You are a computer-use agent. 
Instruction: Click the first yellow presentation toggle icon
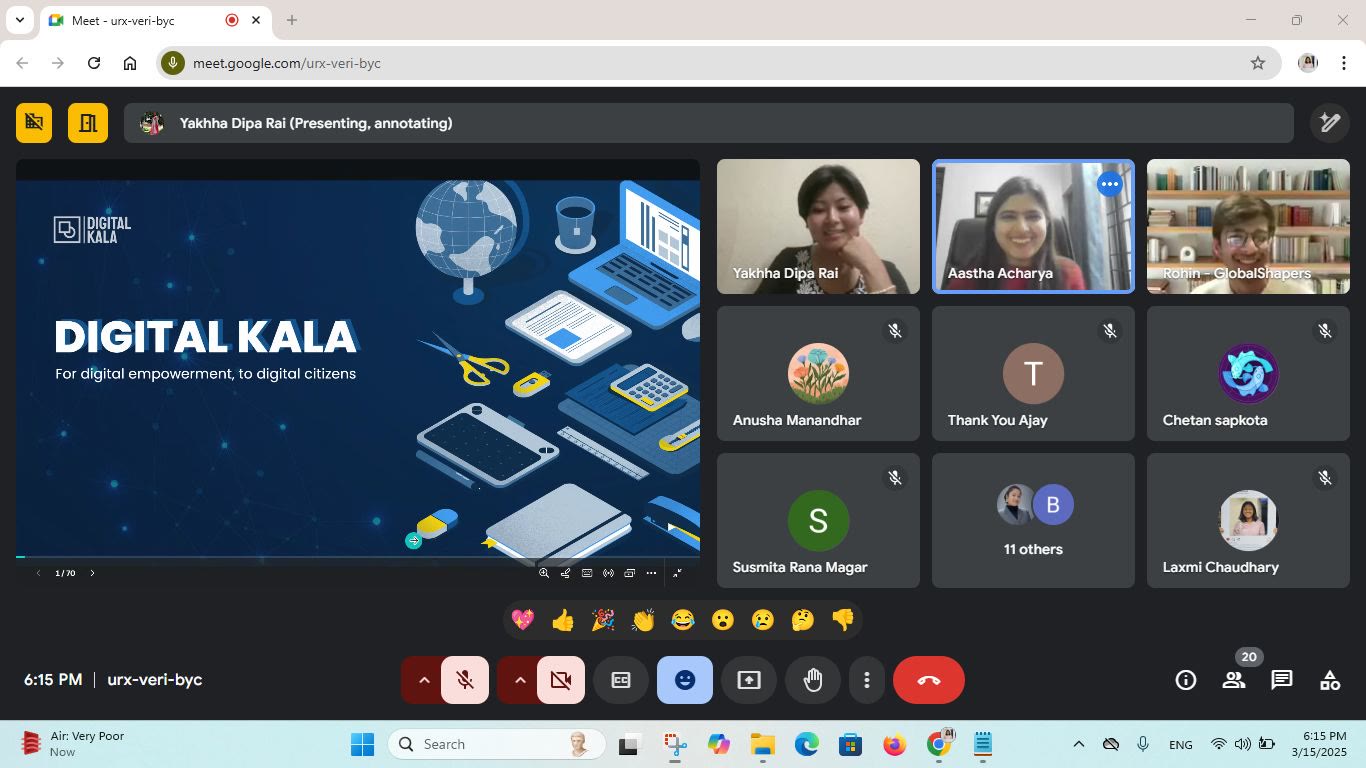[x=34, y=123]
